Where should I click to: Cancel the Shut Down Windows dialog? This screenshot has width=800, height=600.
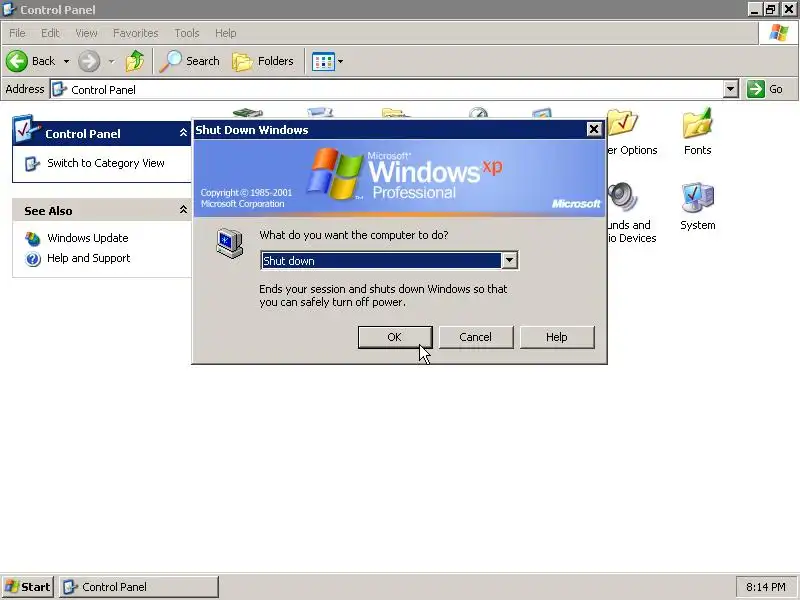tap(476, 337)
